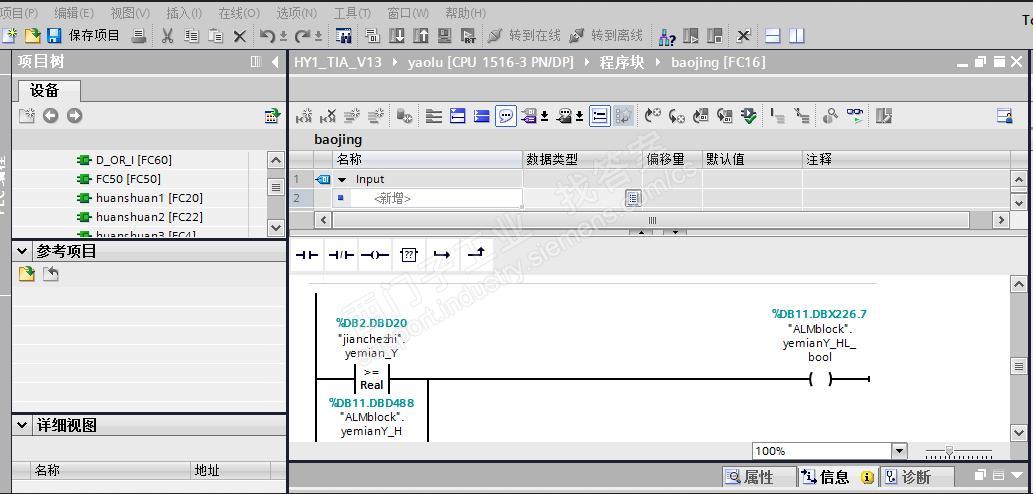
Task: Click yaolu CPU 1516-3 breadcrumb
Action: coord(490,63)
